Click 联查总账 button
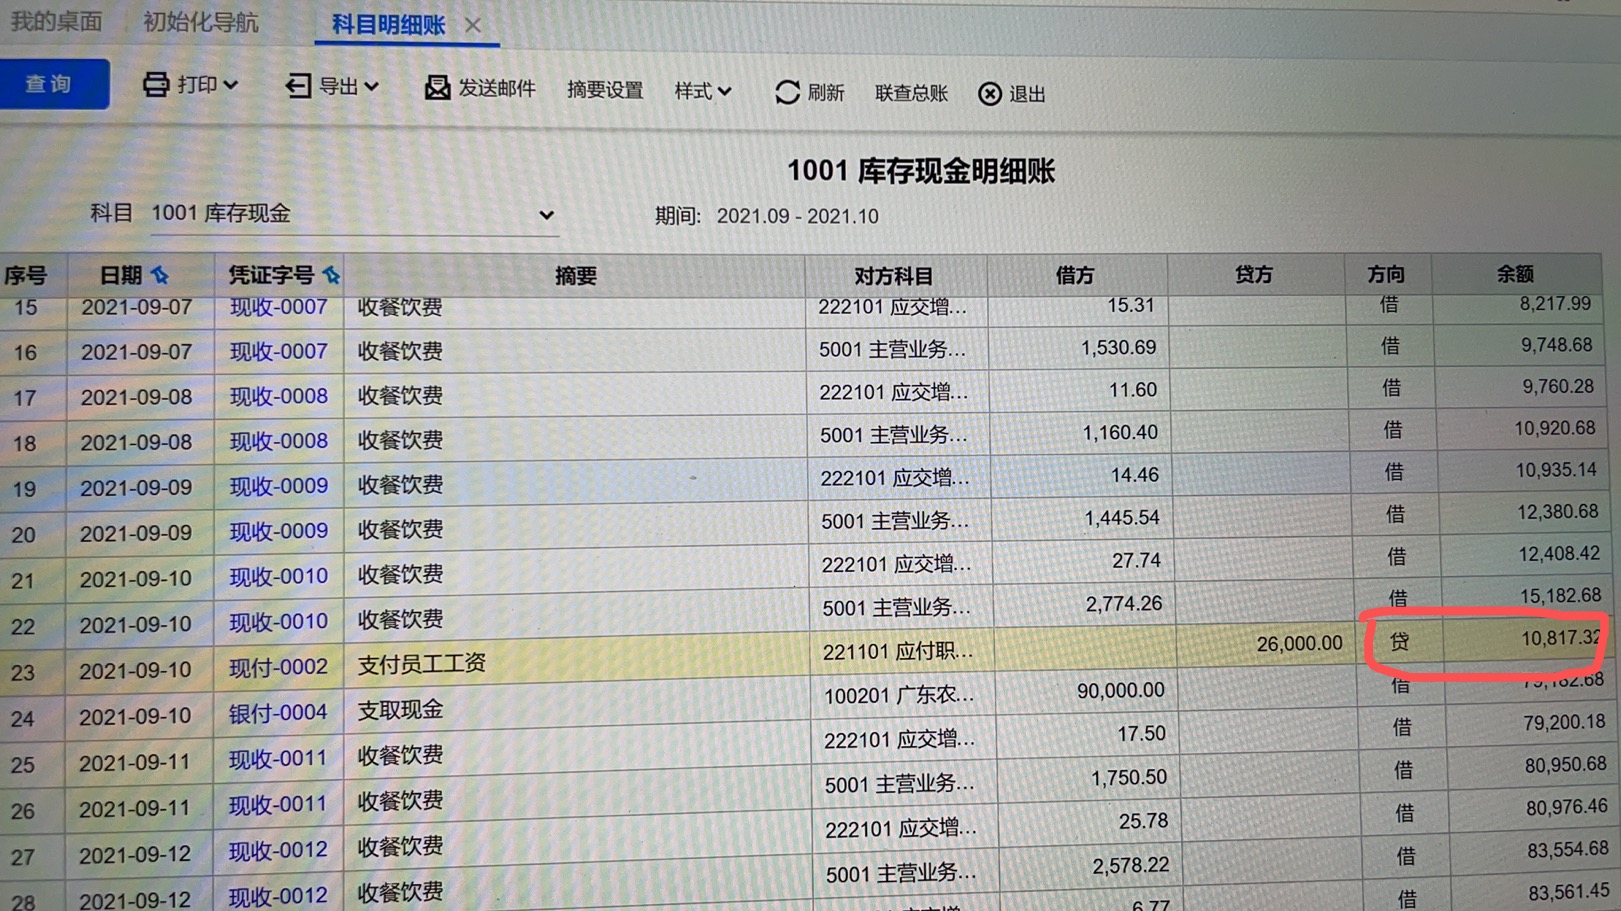 pyautogui.click(x=911, y=93)
